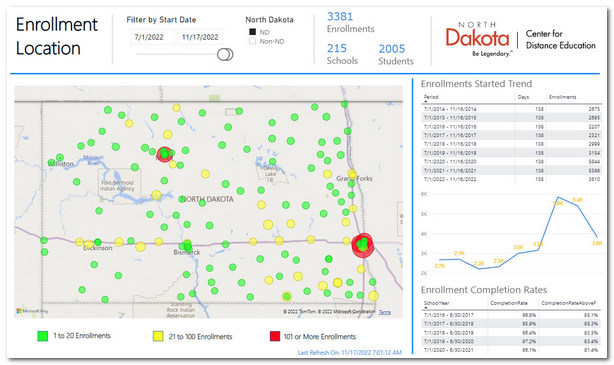Select the 3381 Enrollments card
The image size is (614, 365).
(x=350, y=22)
